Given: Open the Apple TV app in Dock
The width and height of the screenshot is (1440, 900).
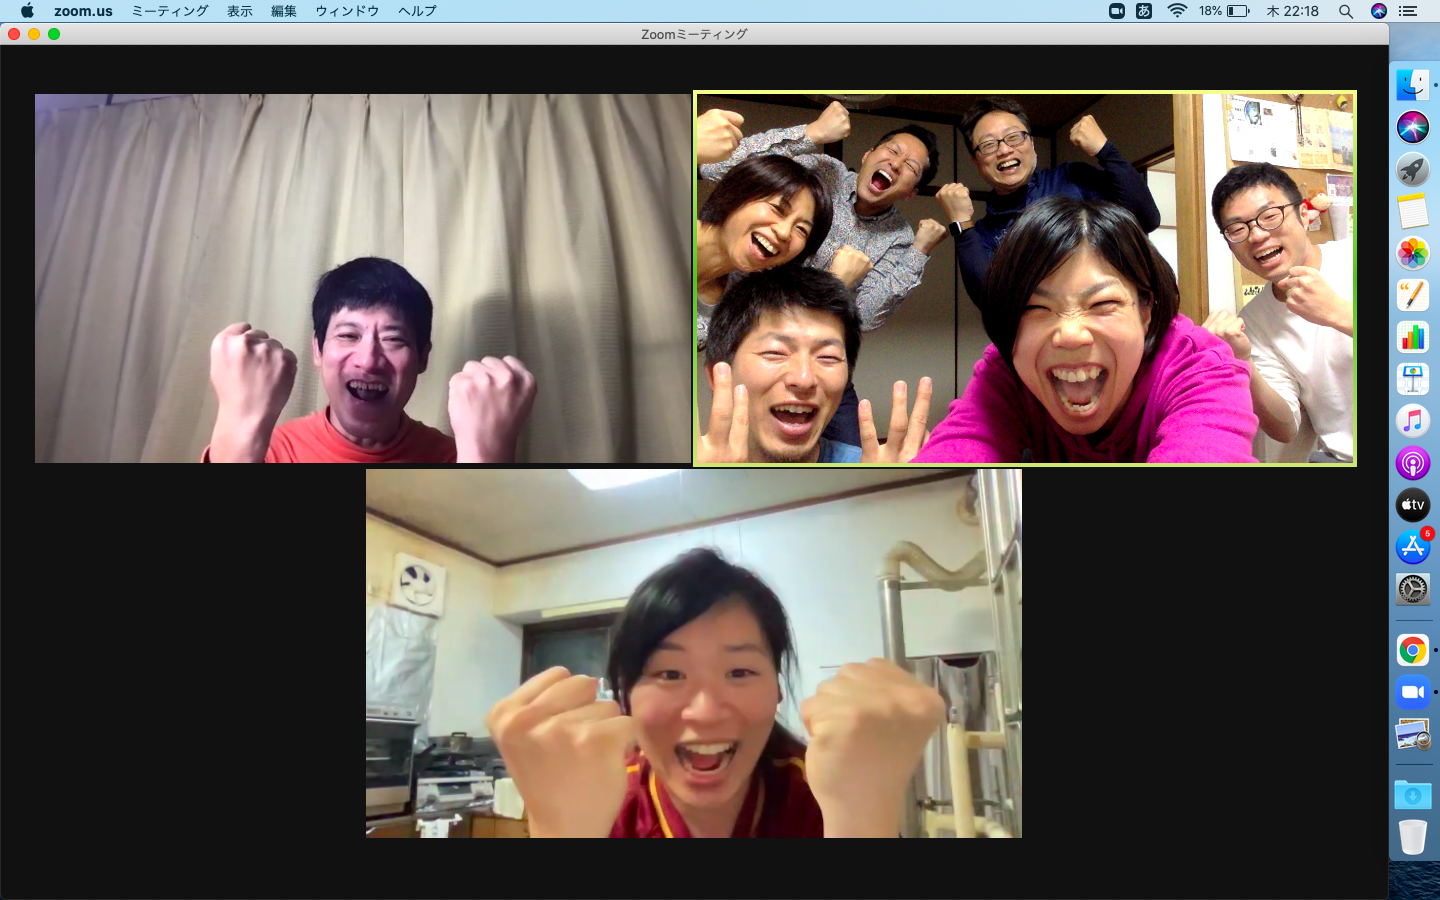Looking at the screenshot, I should point(1413,505).
